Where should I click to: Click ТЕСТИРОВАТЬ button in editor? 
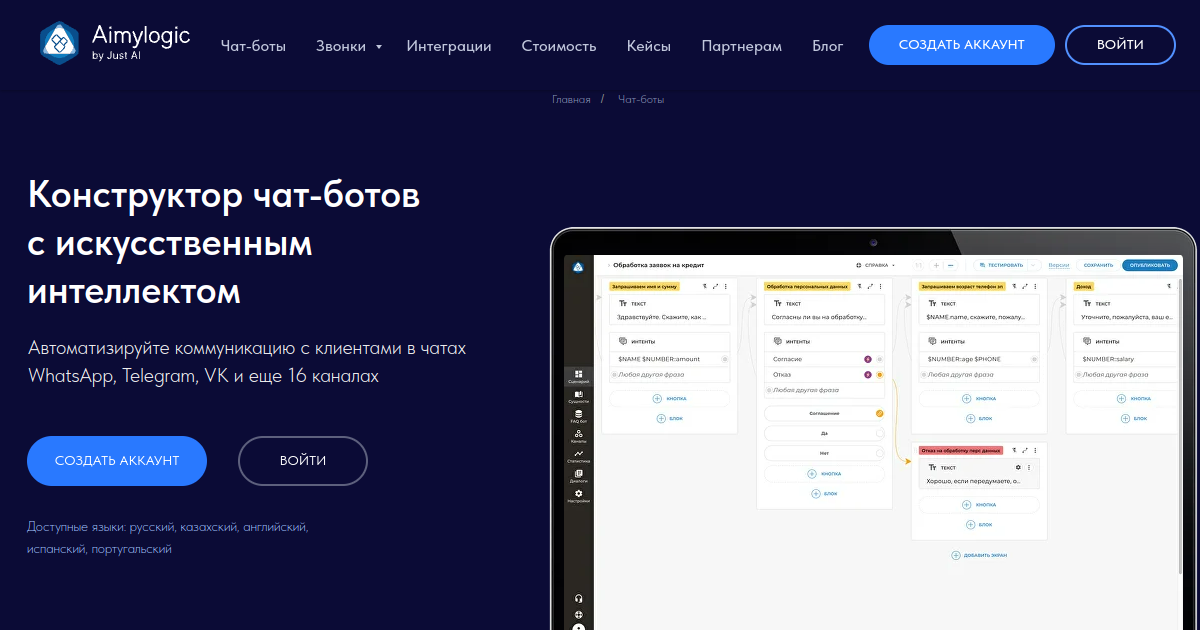1002,265
